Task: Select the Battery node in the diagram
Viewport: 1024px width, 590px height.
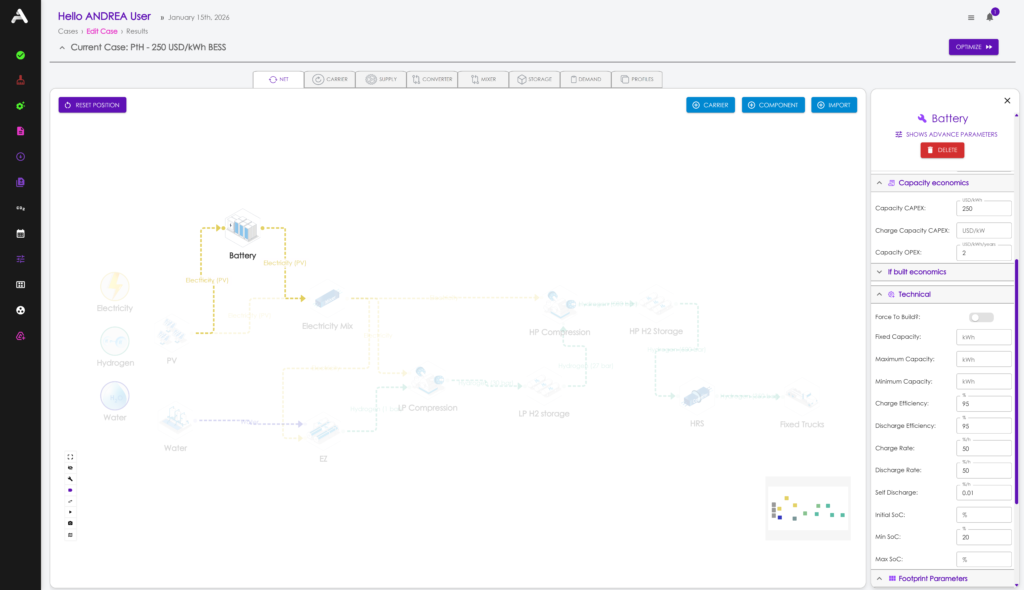Action: click(242, 230)
